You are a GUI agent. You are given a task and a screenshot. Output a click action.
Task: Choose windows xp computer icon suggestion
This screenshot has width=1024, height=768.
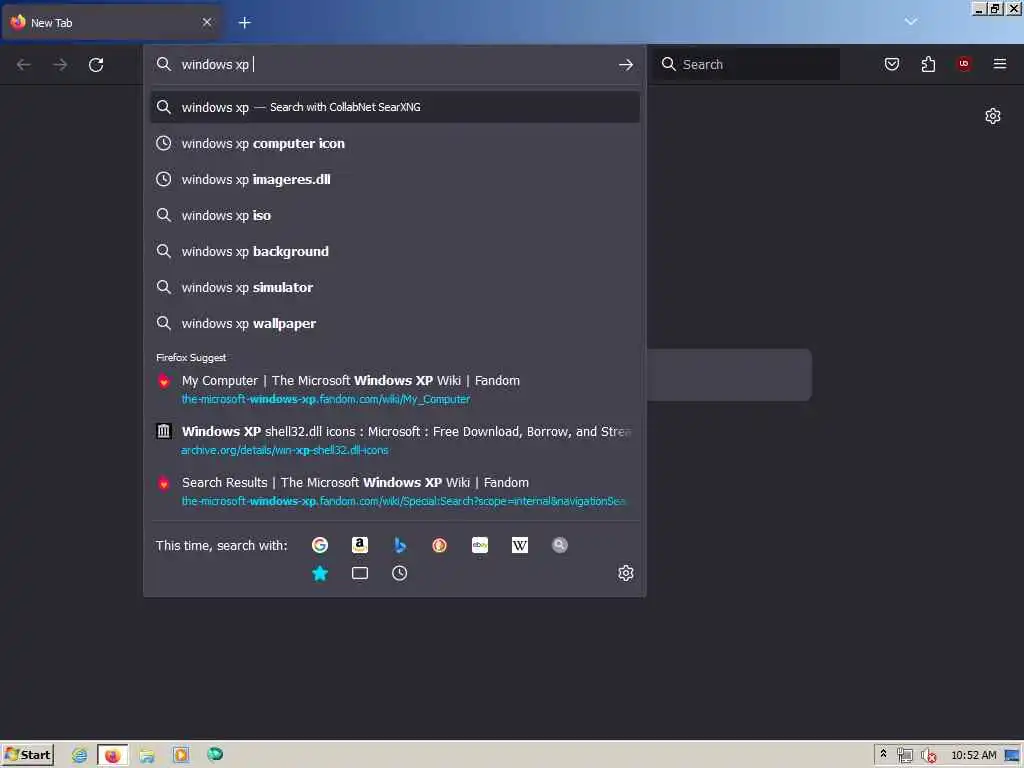[395, 143]
